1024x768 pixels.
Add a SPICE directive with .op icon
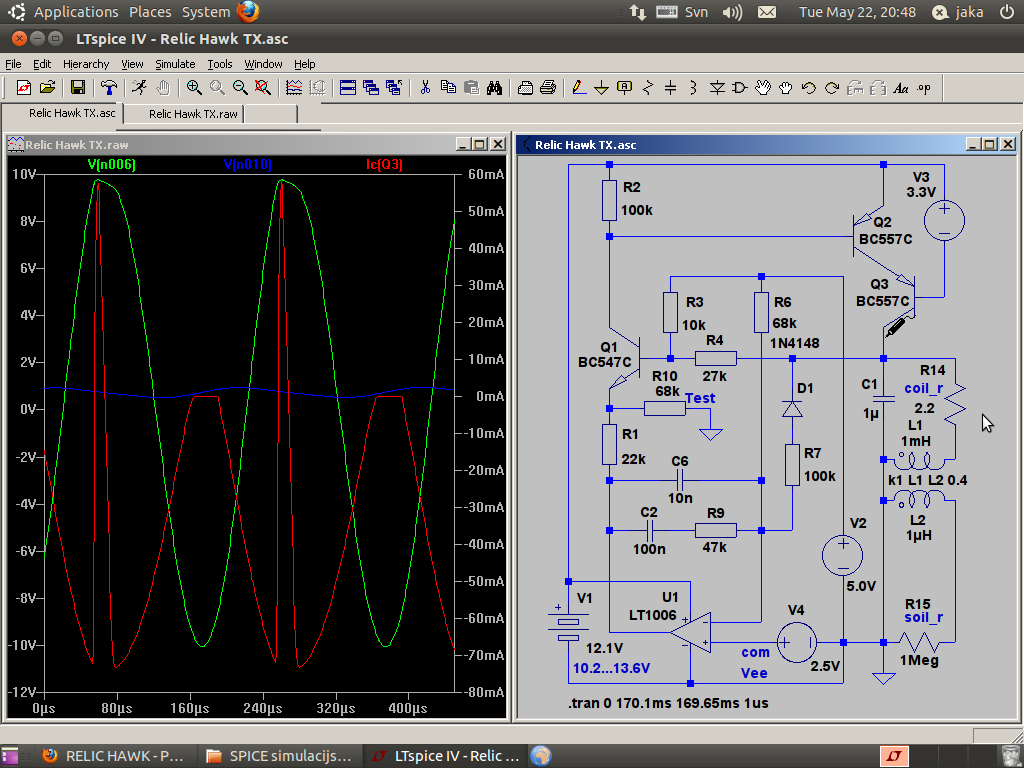923,88
